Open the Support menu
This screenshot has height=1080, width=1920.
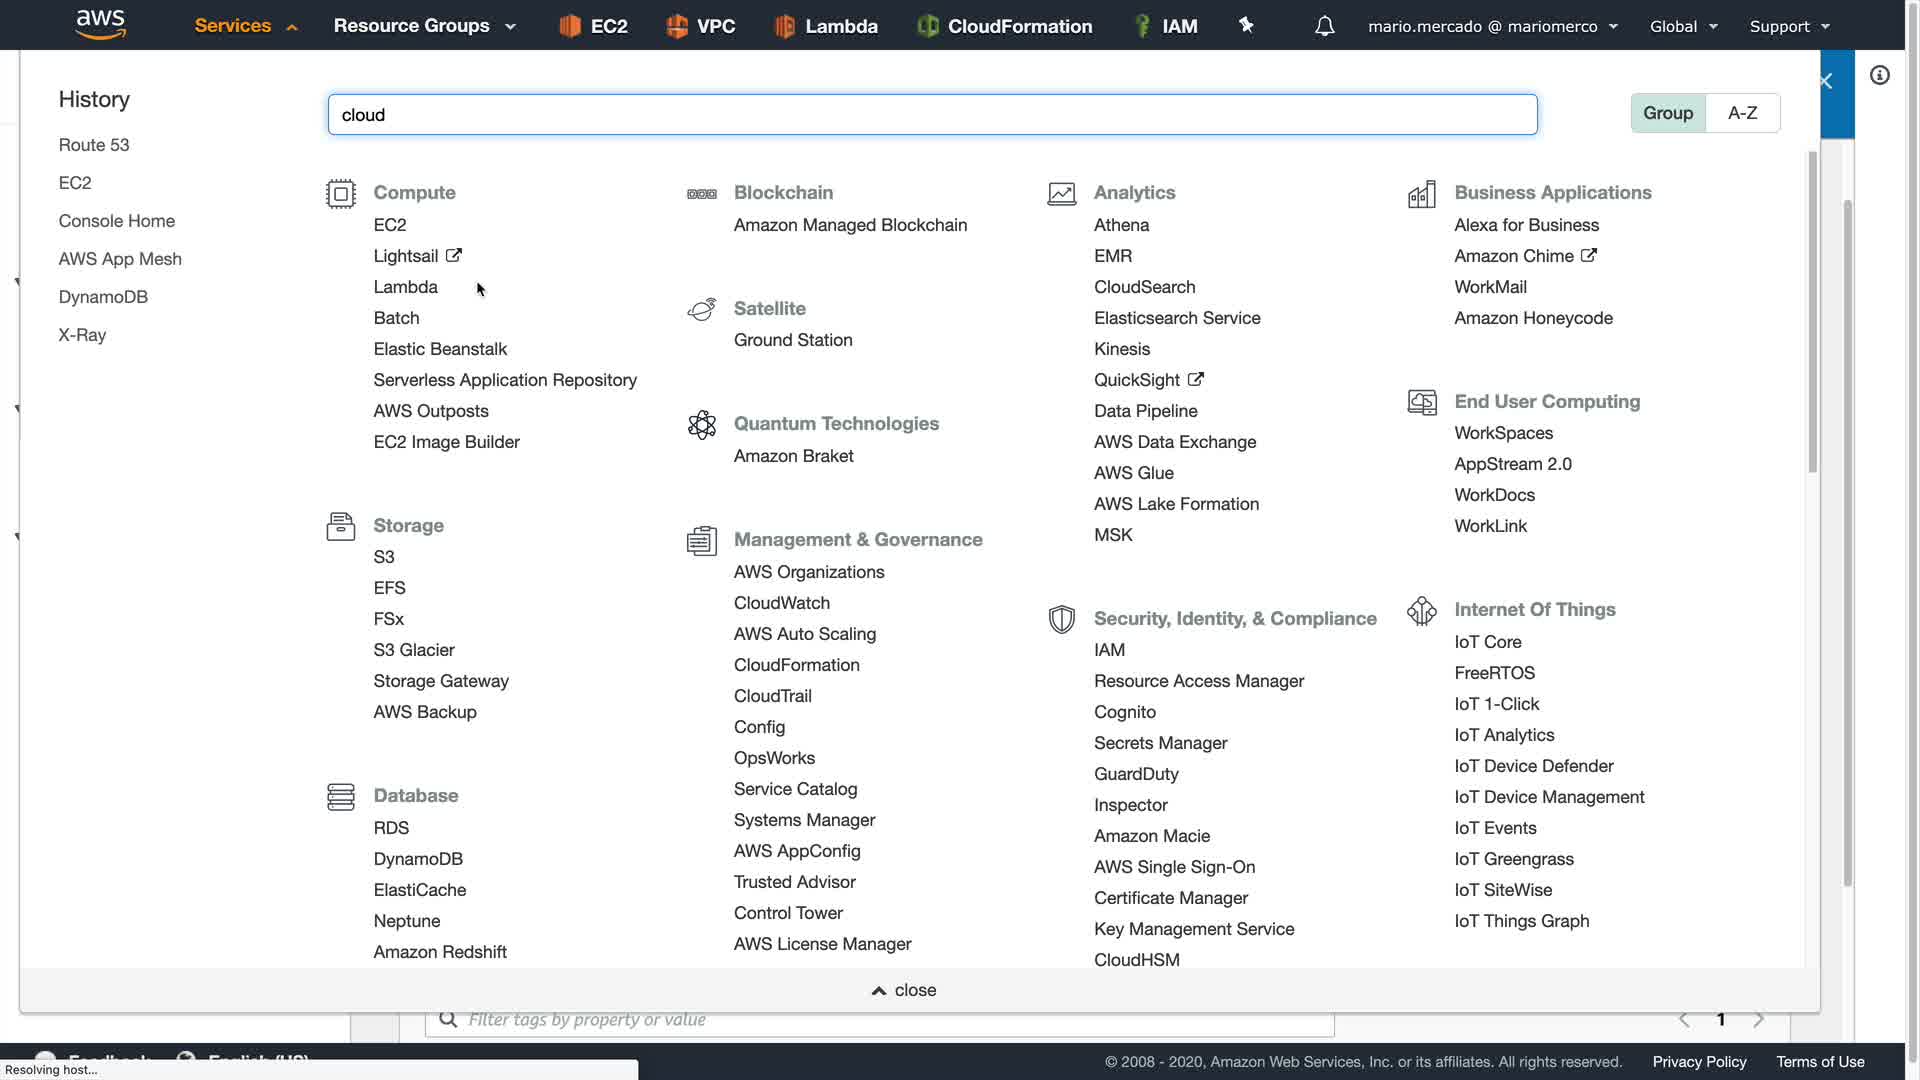click(x=1789, y=26)
